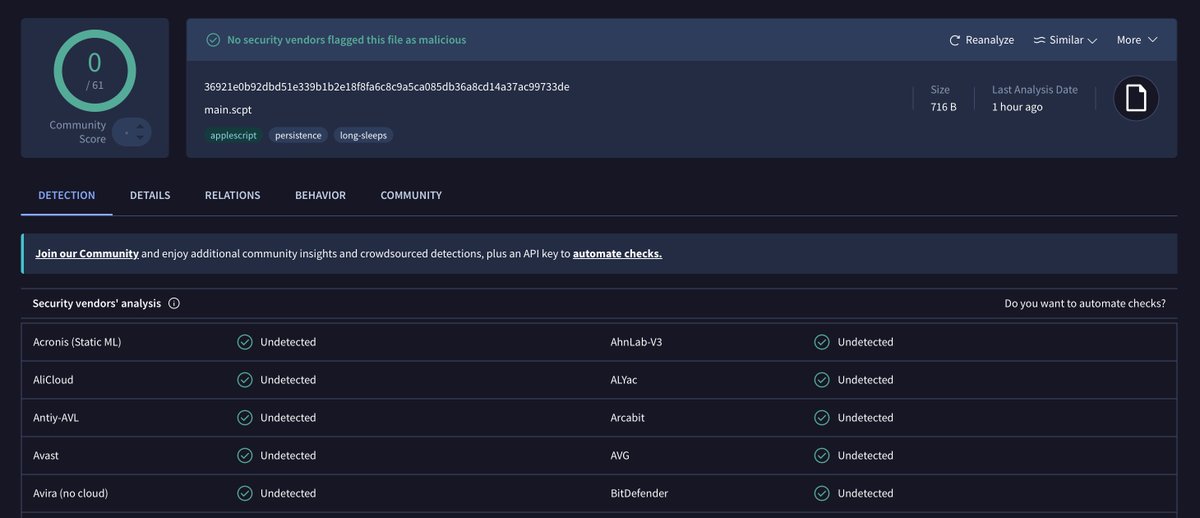This screenshot has height=518, width=1200.
Task: Open the RELATIONS tab
Action: [232, 195]
